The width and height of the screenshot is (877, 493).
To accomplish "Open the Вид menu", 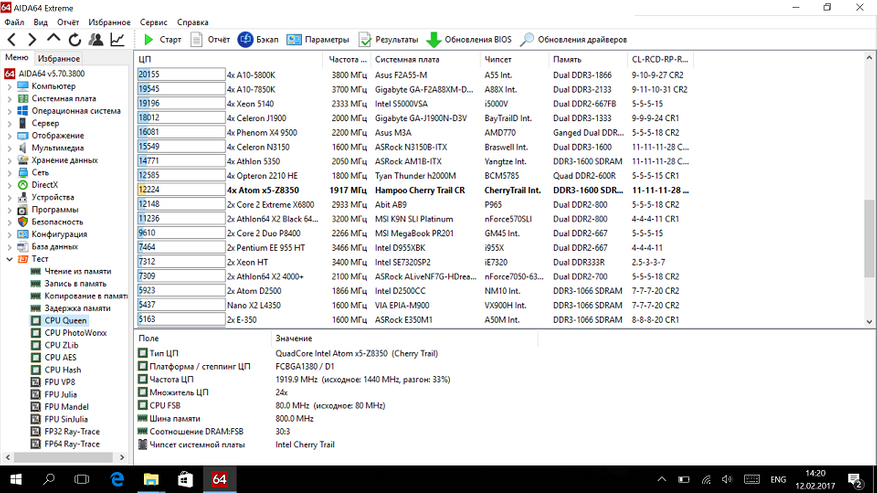I will pos(40,22).
